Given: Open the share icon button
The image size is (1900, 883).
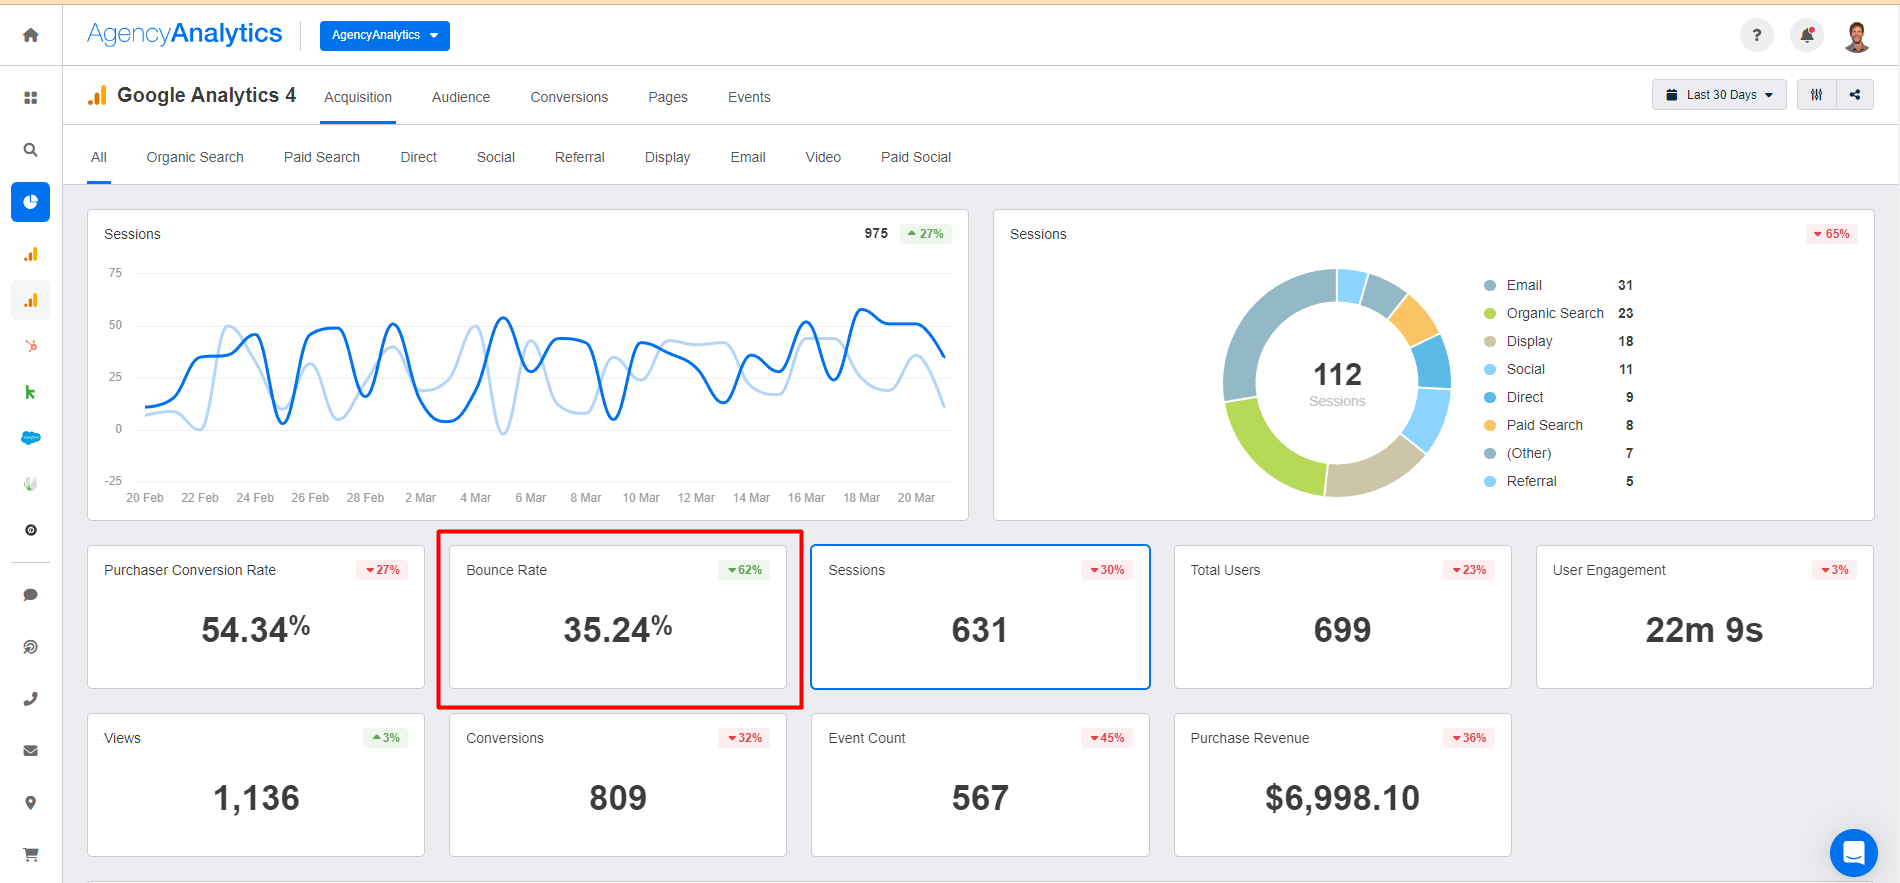Looking at the screenshot, I should click(1855, 95).
